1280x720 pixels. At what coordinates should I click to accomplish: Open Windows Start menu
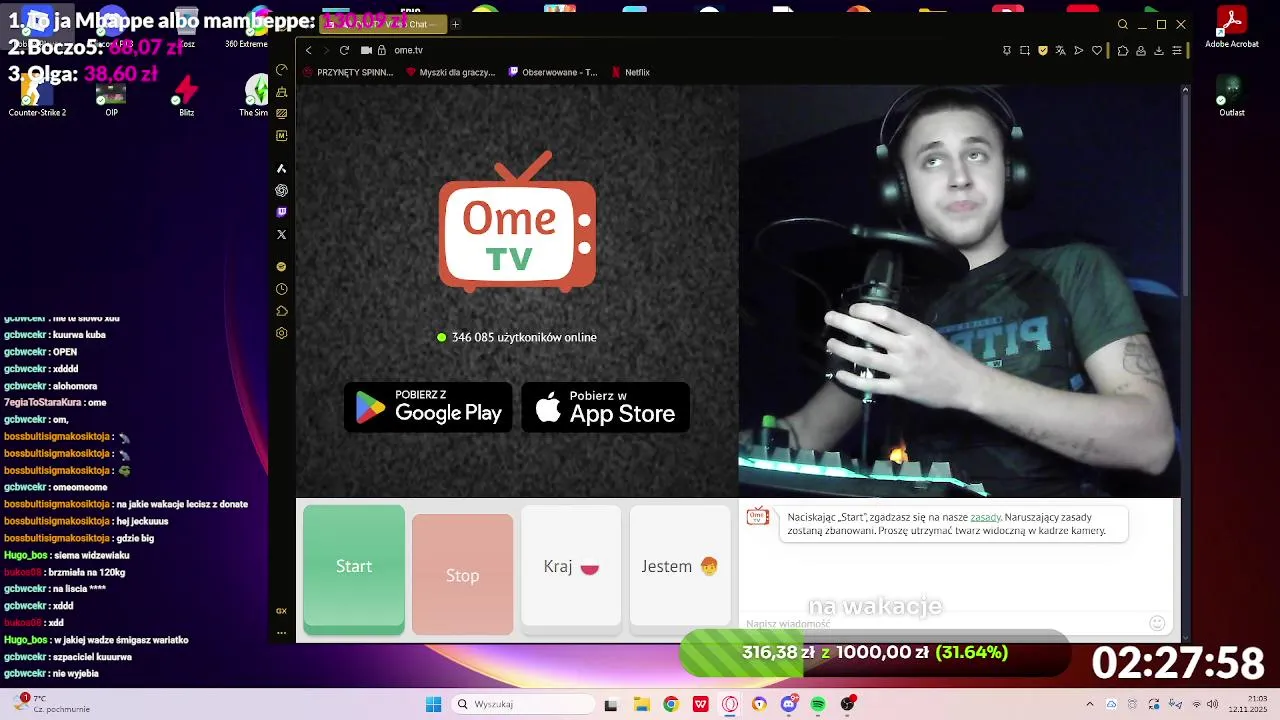(x=433, y=704)
